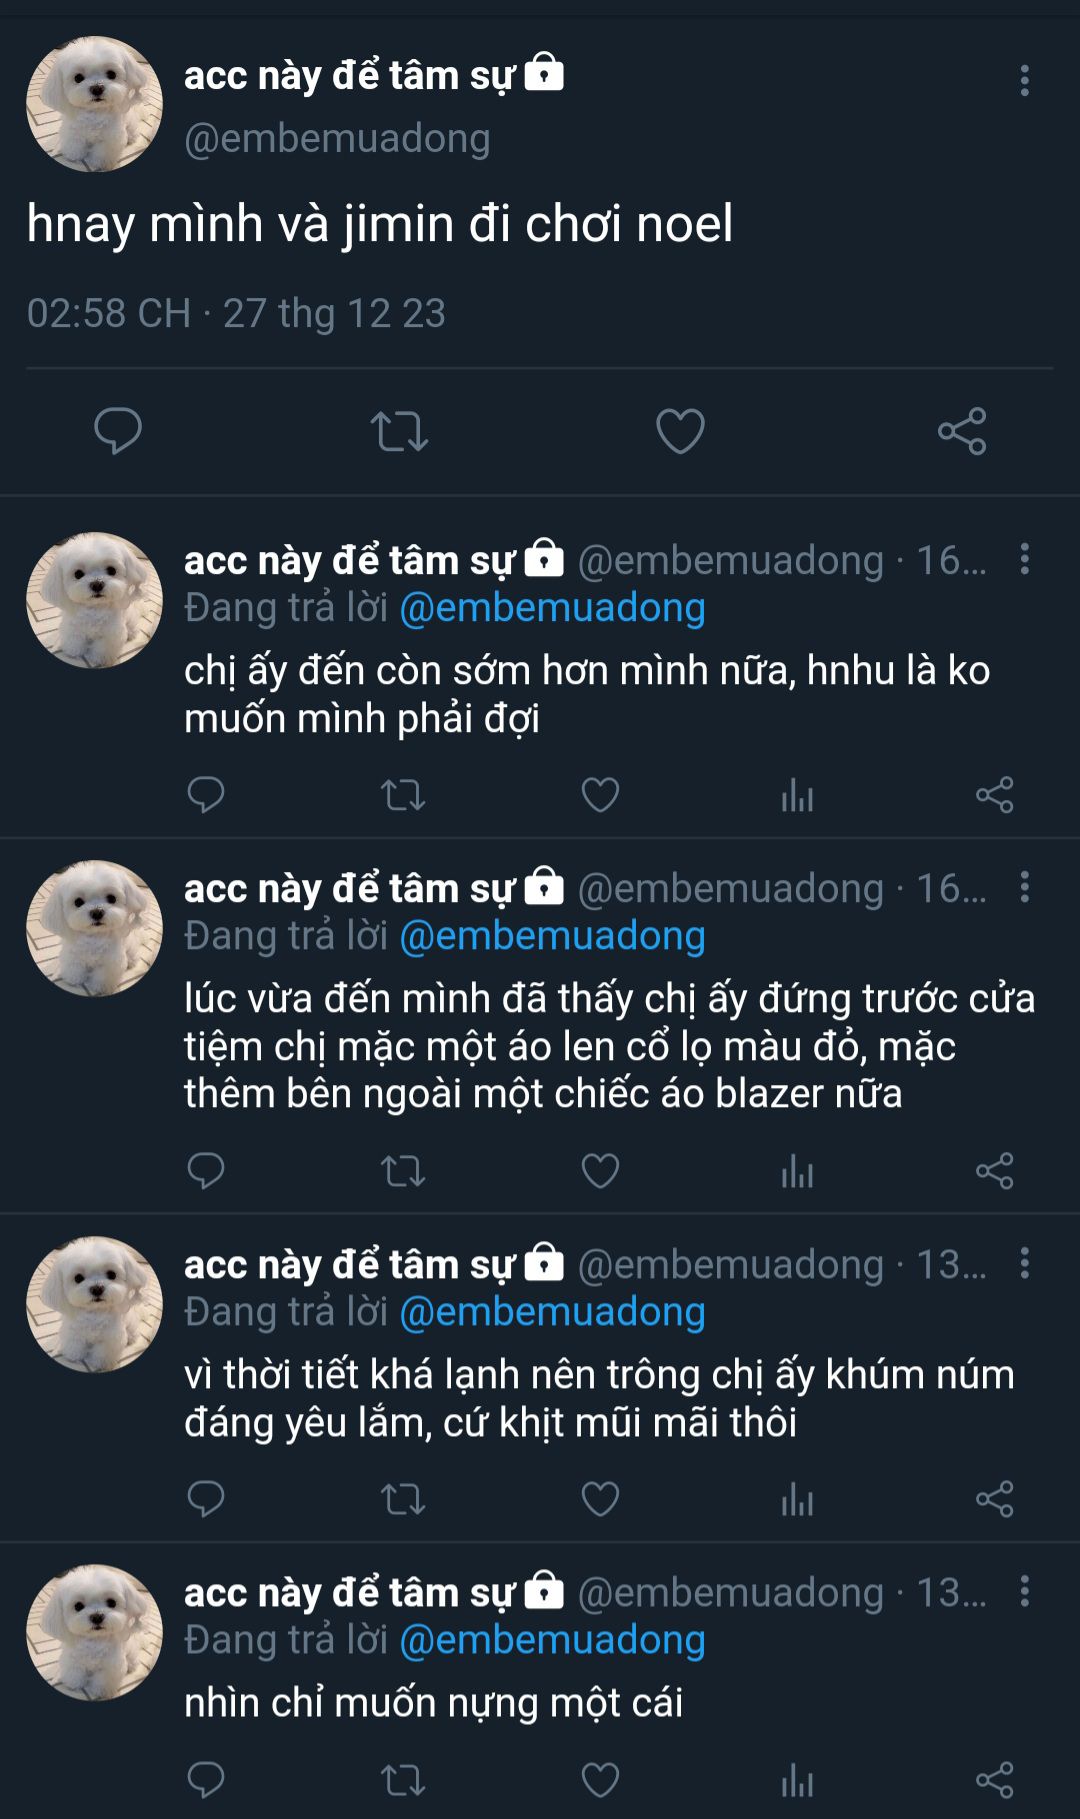This screenshot has width=1080, height=1819.
Task: Share the reply "nhìn chỉ muốn nựng một cái"
Action: [x=995, y=1780]
